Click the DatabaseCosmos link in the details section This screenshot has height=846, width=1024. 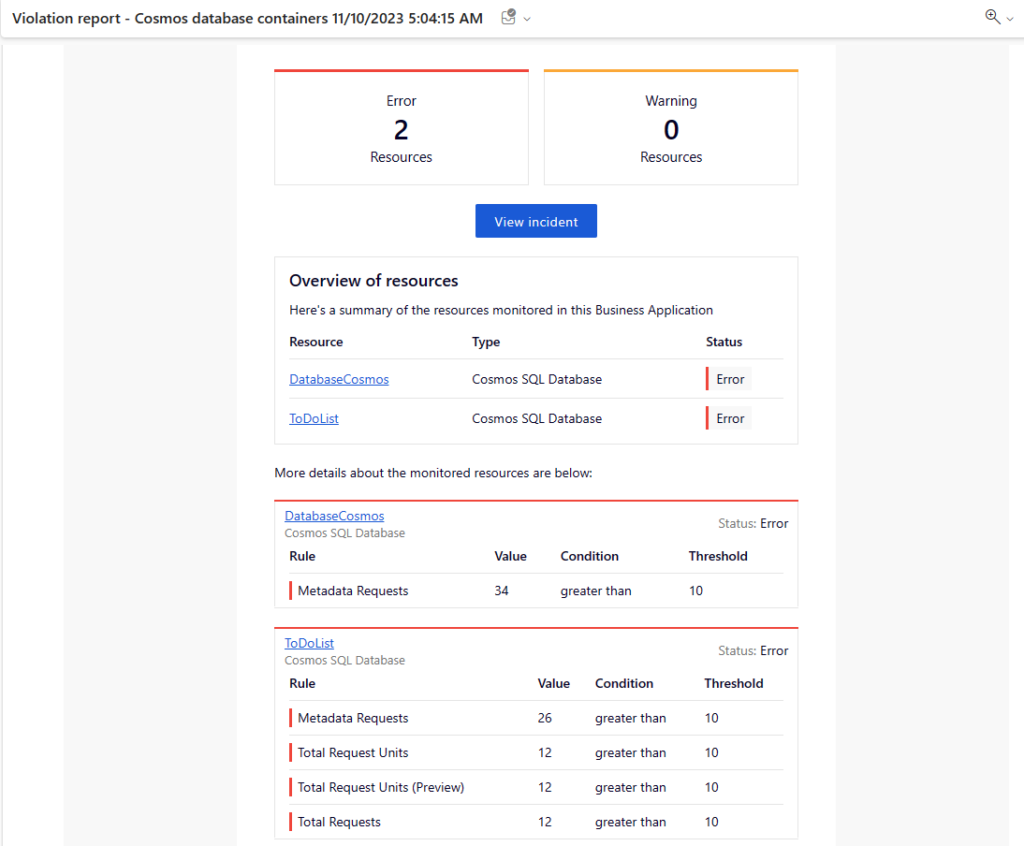[x=334, y=515]
